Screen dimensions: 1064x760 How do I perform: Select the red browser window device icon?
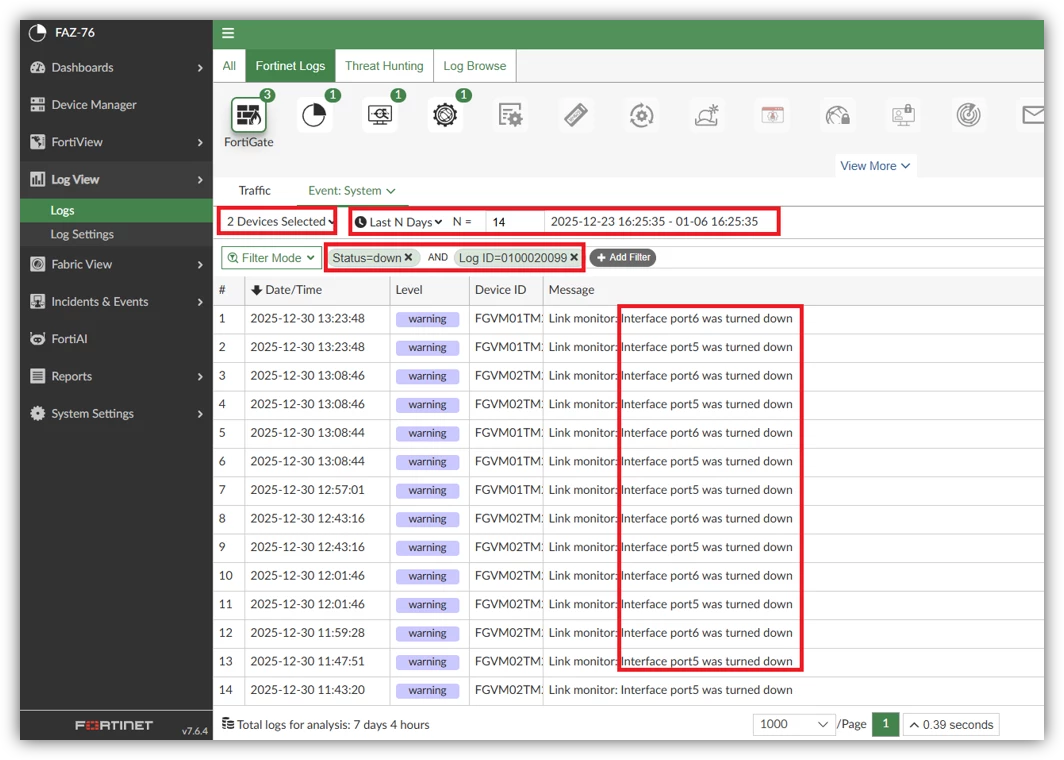(x=772, y=115)
